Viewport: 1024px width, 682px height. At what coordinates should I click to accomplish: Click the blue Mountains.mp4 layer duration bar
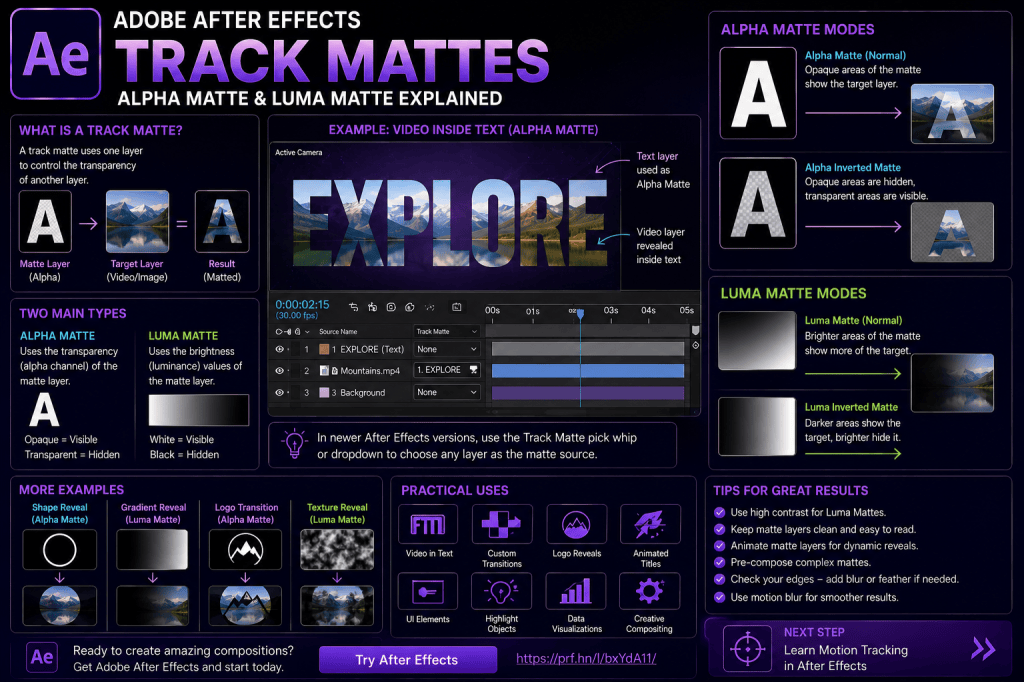588,370
